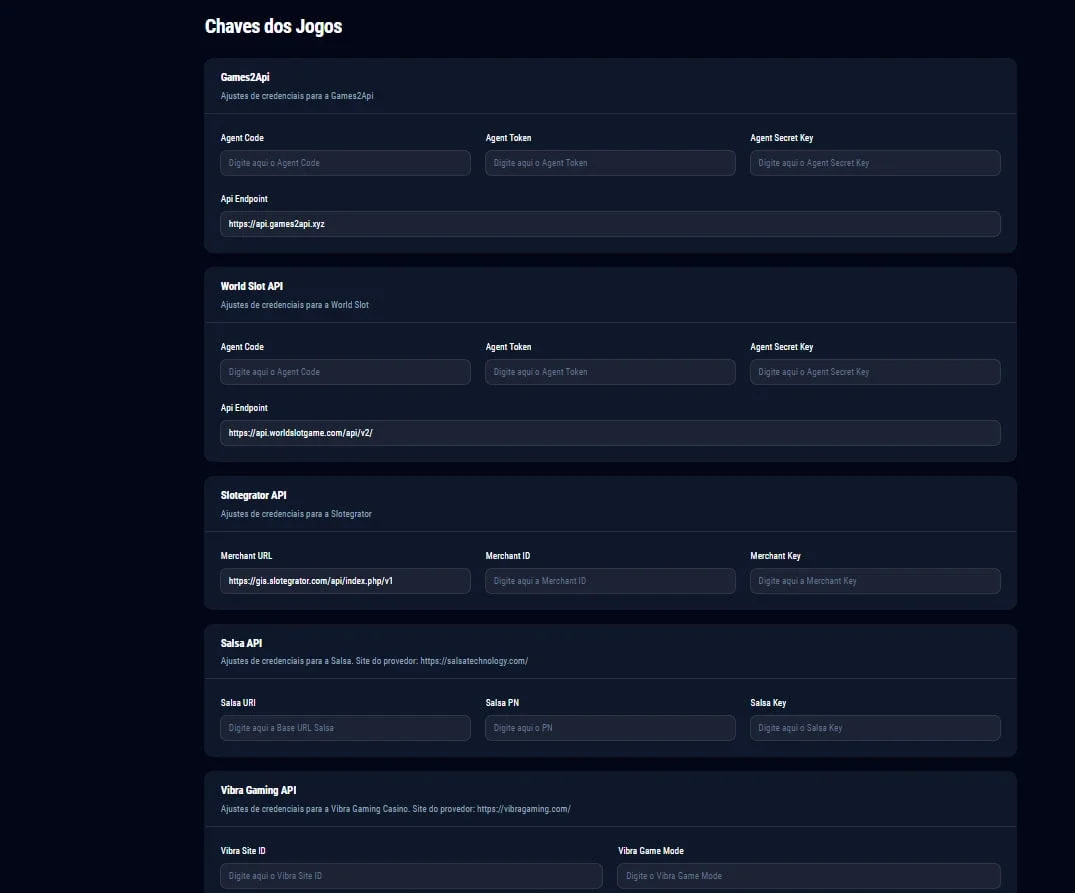
Task: Click the Games2Api Agent Token label
Action: click(x=509, y=138)
